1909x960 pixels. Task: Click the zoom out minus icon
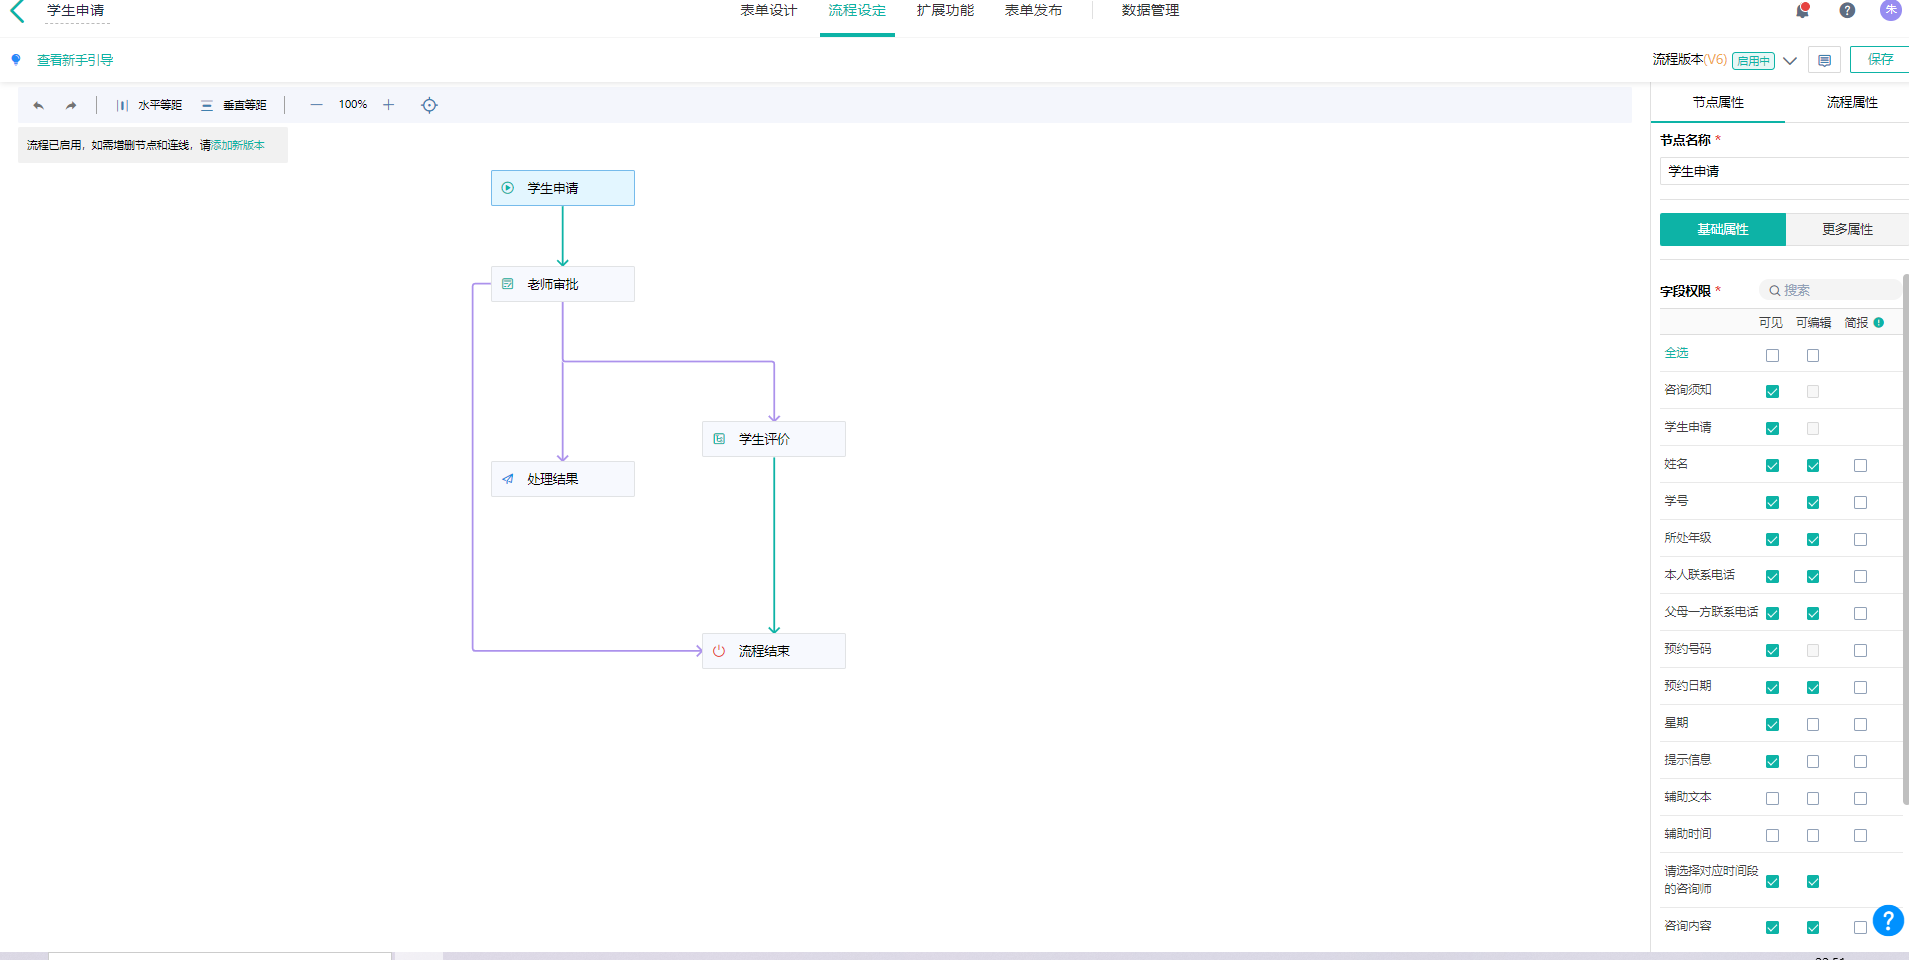[x=316, y=105]
